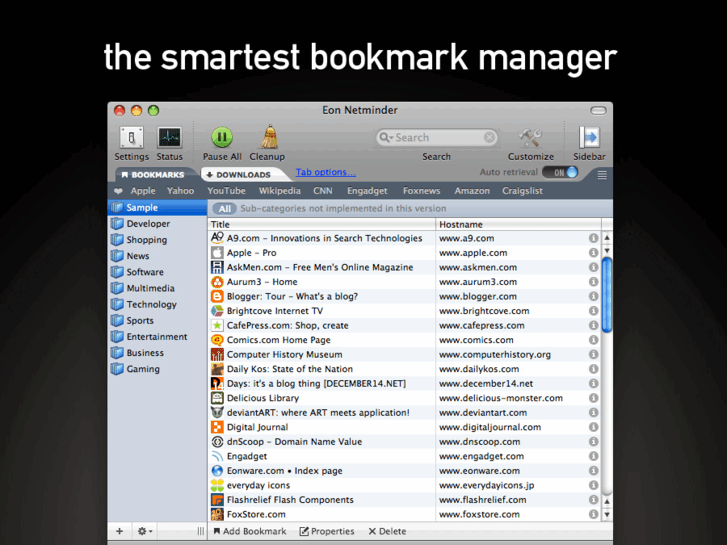Select the Daily Kos: State of the Nation row
The image size is (727, 545).
pos(404,369)
